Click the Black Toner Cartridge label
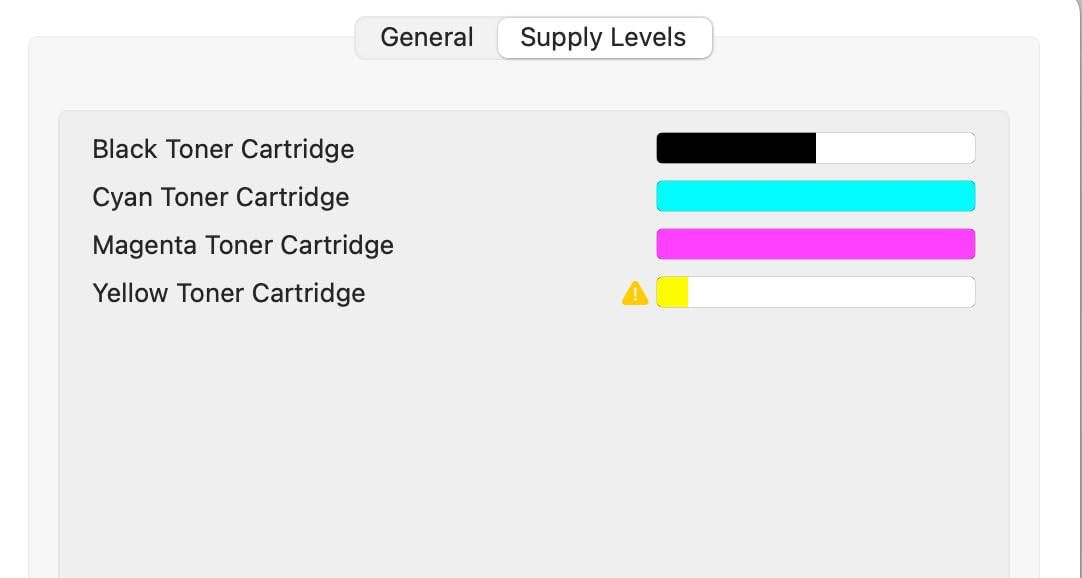 223,149
